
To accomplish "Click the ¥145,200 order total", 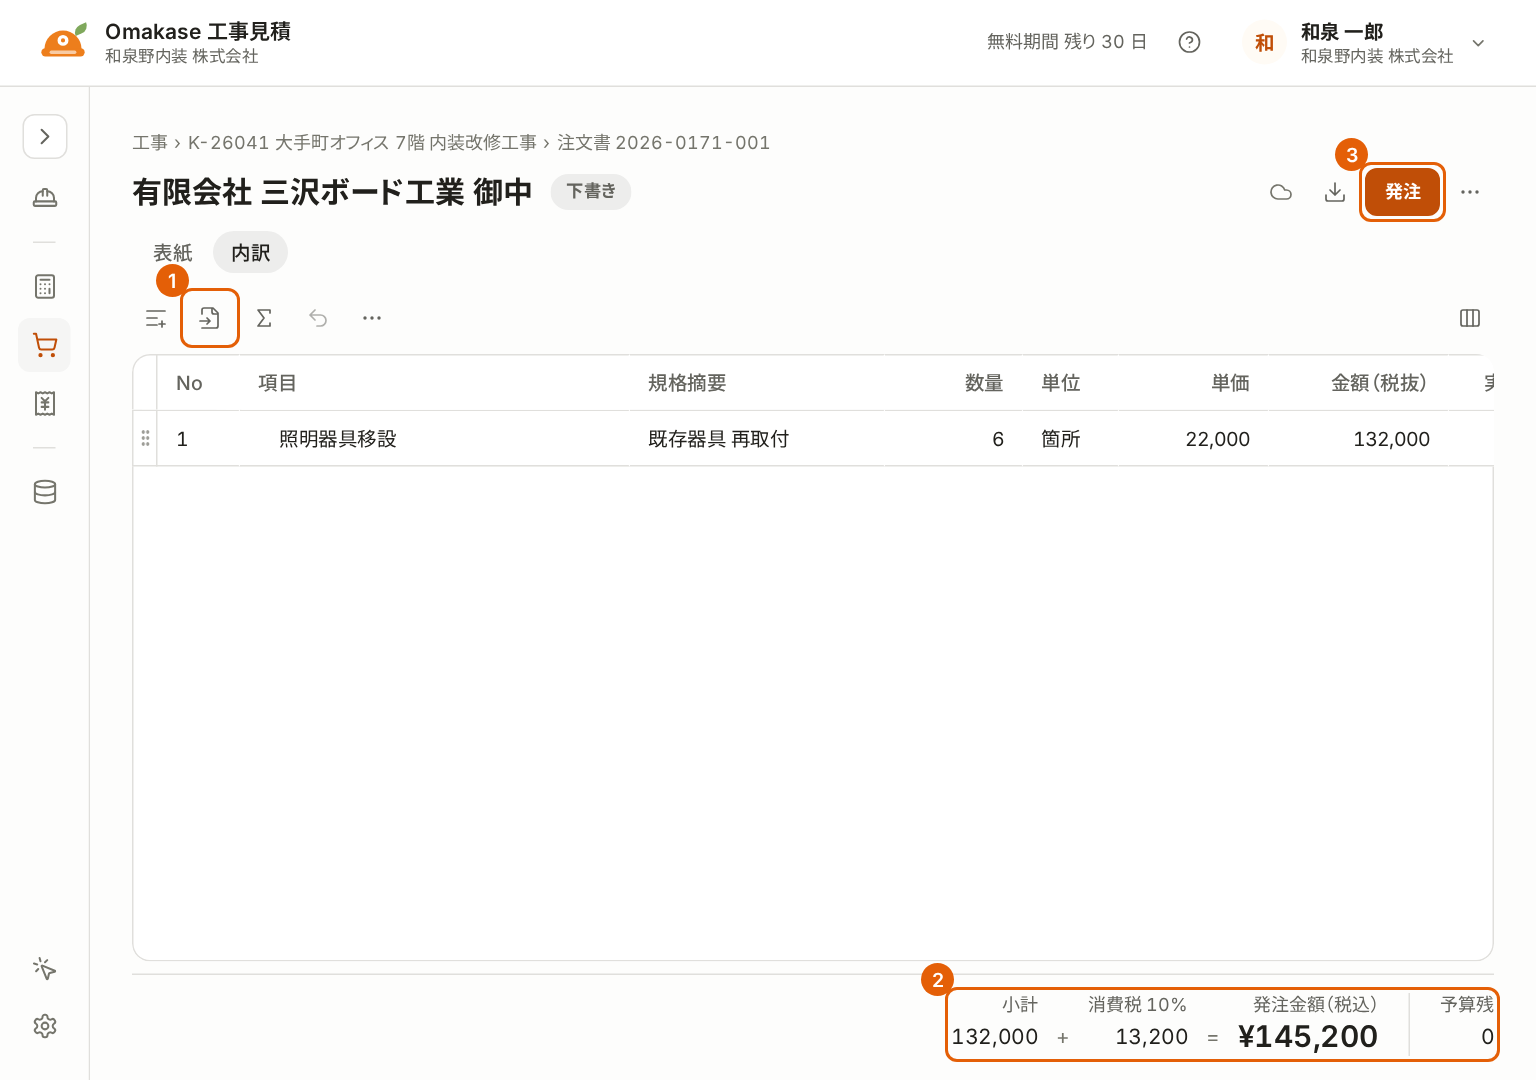I will point(1308,1037).
